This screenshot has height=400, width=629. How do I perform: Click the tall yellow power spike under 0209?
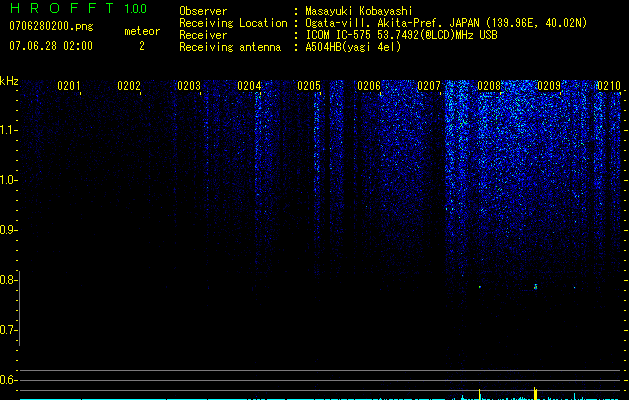click(535, 393)
